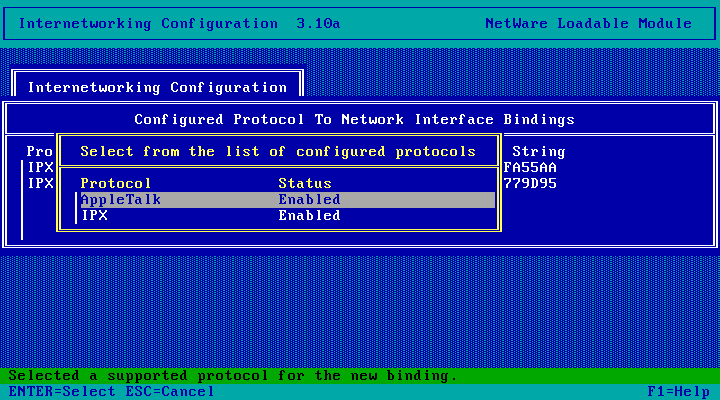Click the Enabled status next to IPX
The height and width of the screenshot is (400, 720).
[x=309, y=216]
